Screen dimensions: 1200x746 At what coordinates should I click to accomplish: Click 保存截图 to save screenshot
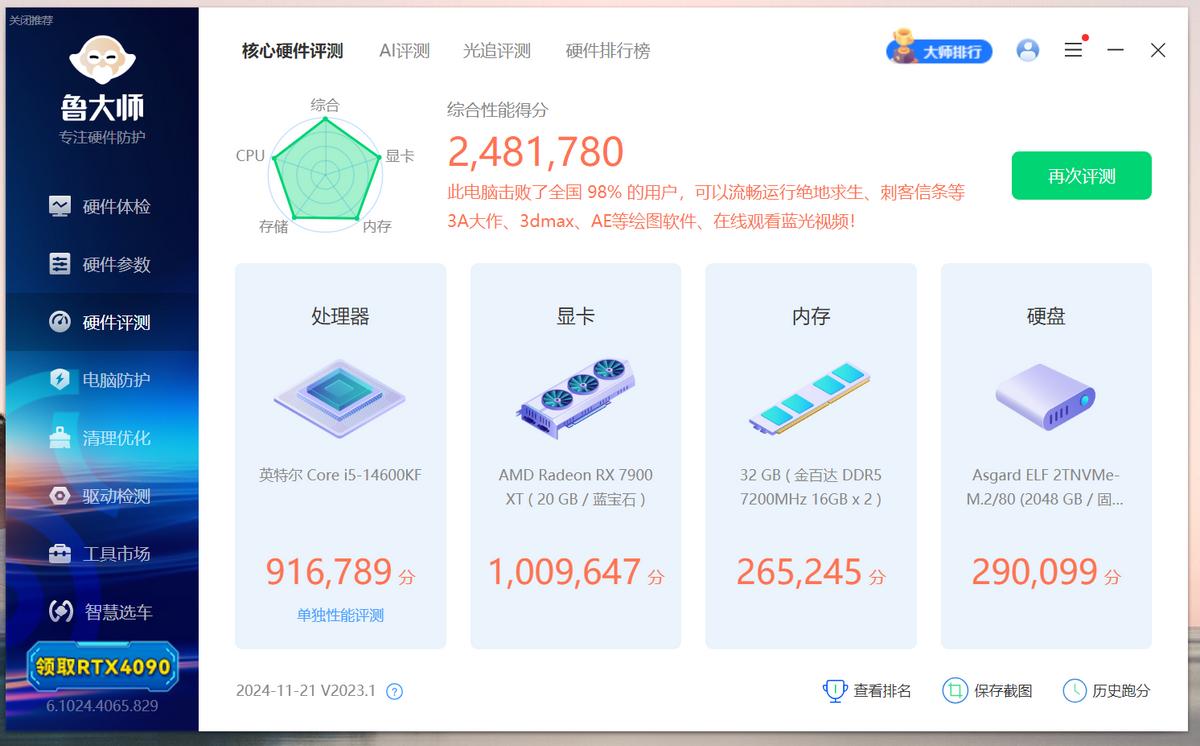pos(988,691)
